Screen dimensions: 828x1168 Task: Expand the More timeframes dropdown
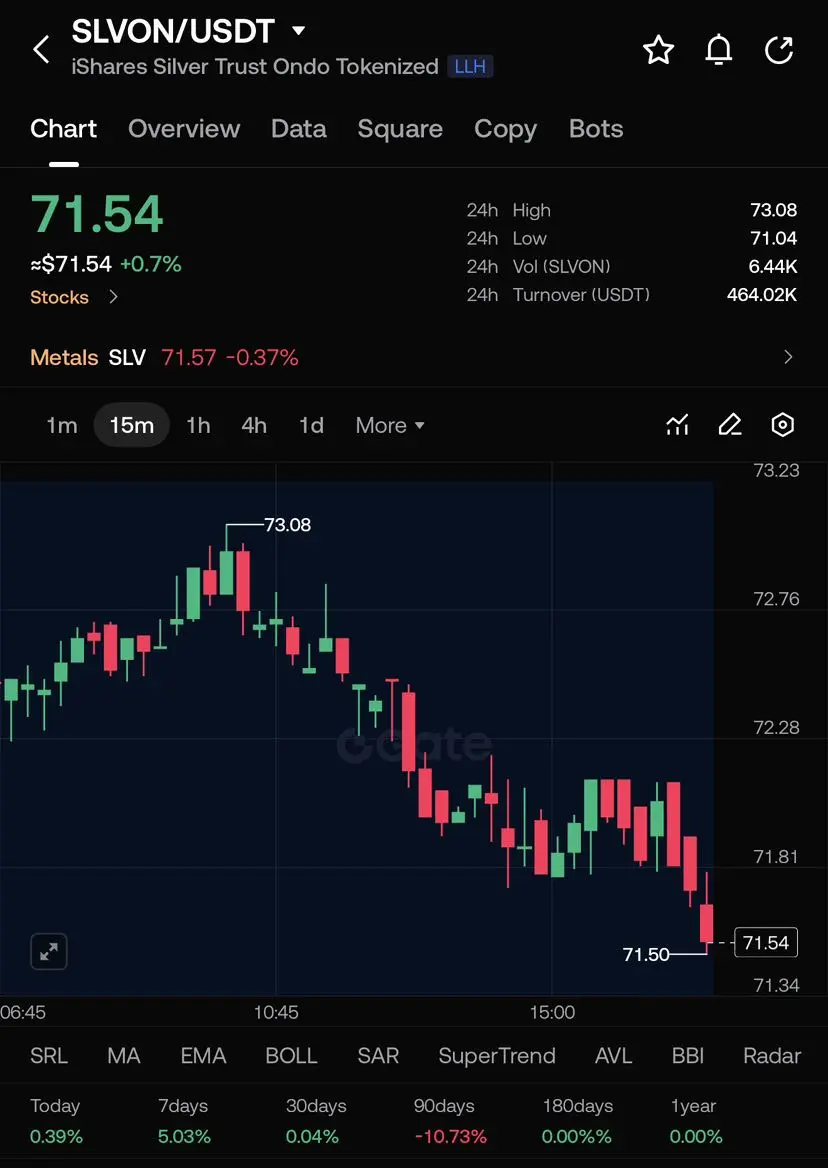390,425
